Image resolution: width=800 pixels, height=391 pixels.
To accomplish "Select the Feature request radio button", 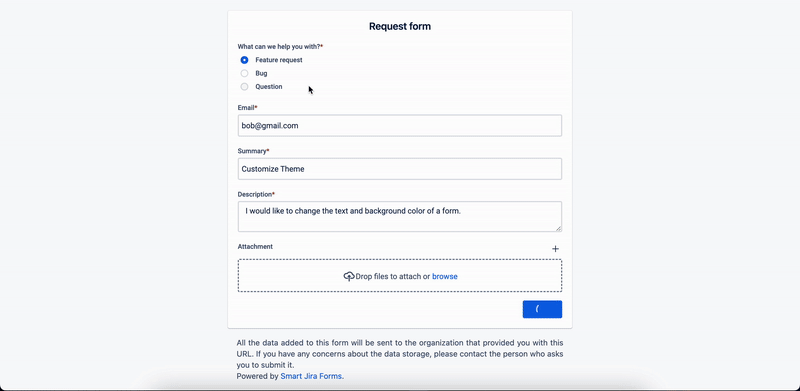I will click(244, 60).
